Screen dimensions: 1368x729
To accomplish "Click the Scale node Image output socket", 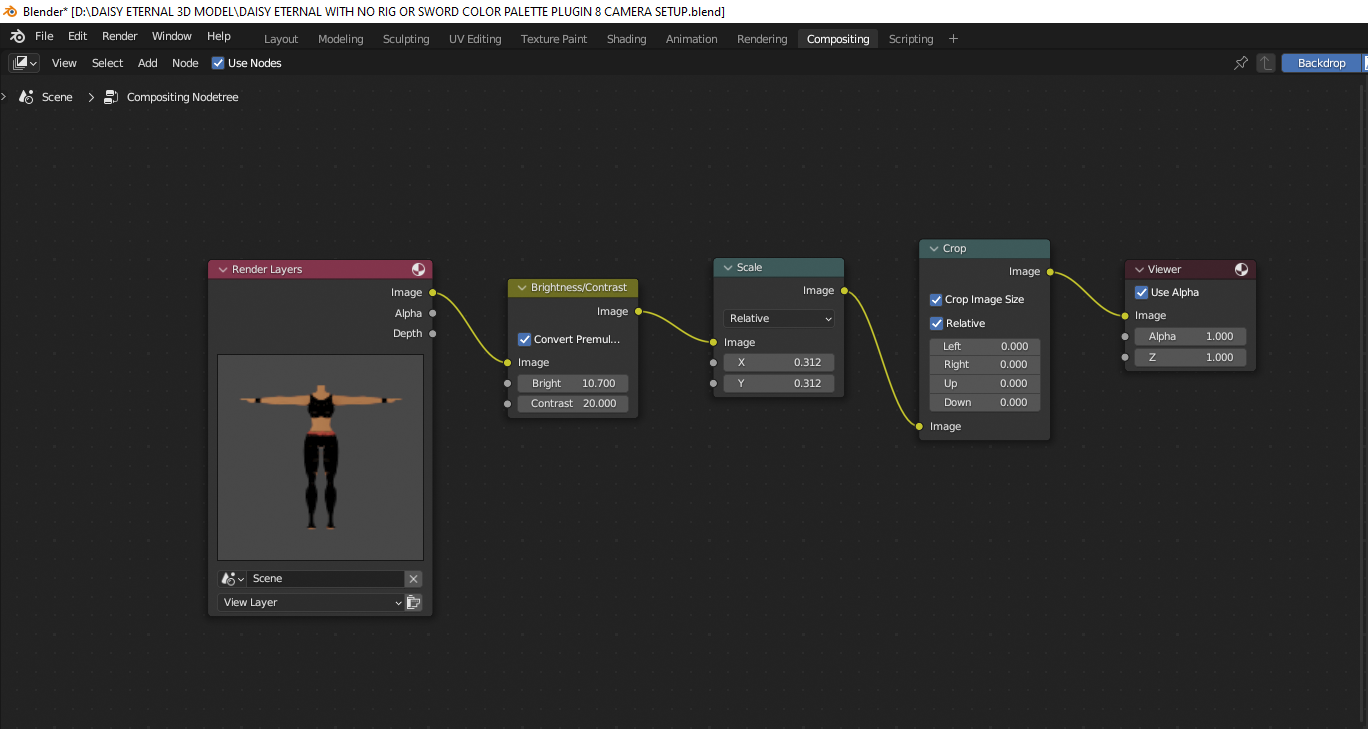I will [844, 291].
